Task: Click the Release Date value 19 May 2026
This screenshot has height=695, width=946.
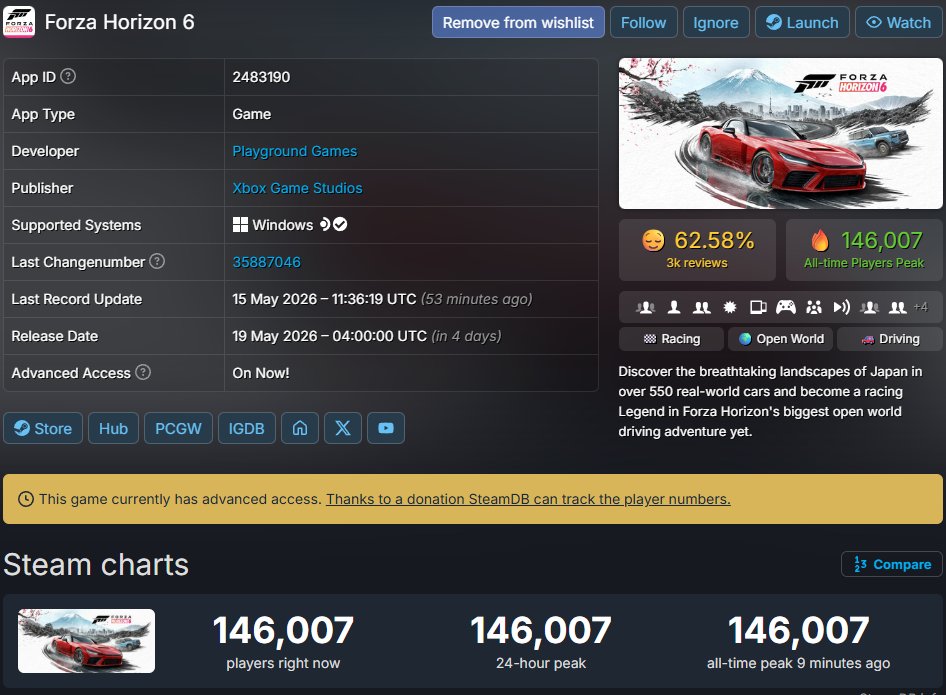Action: pyautogui.click(x=367, y=336)
